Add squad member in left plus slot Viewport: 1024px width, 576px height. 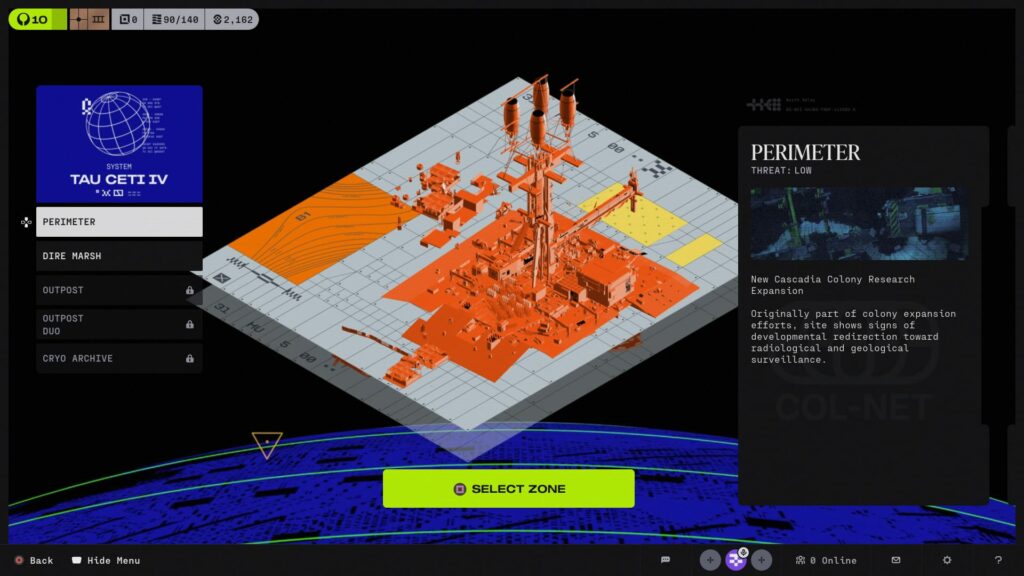(710, 560)
